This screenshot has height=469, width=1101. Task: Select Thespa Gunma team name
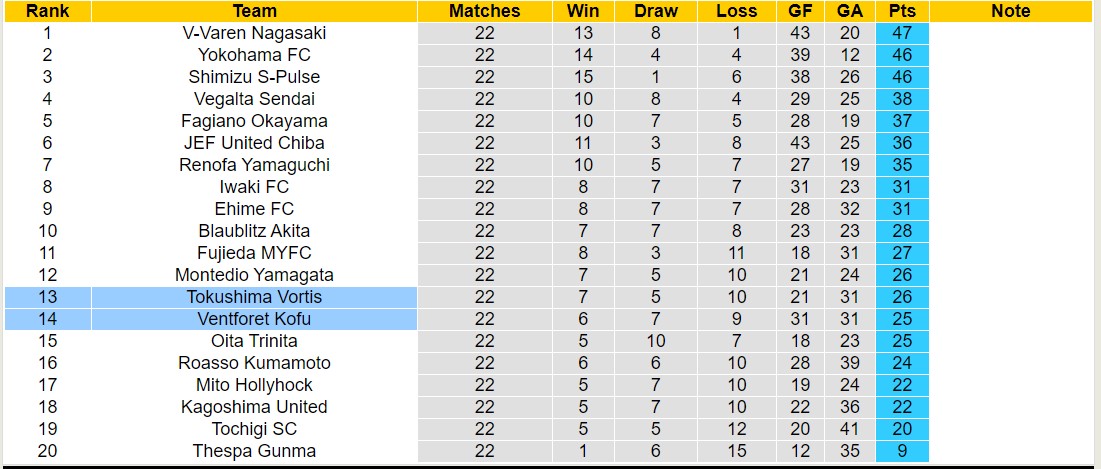(x=254, y=451)
